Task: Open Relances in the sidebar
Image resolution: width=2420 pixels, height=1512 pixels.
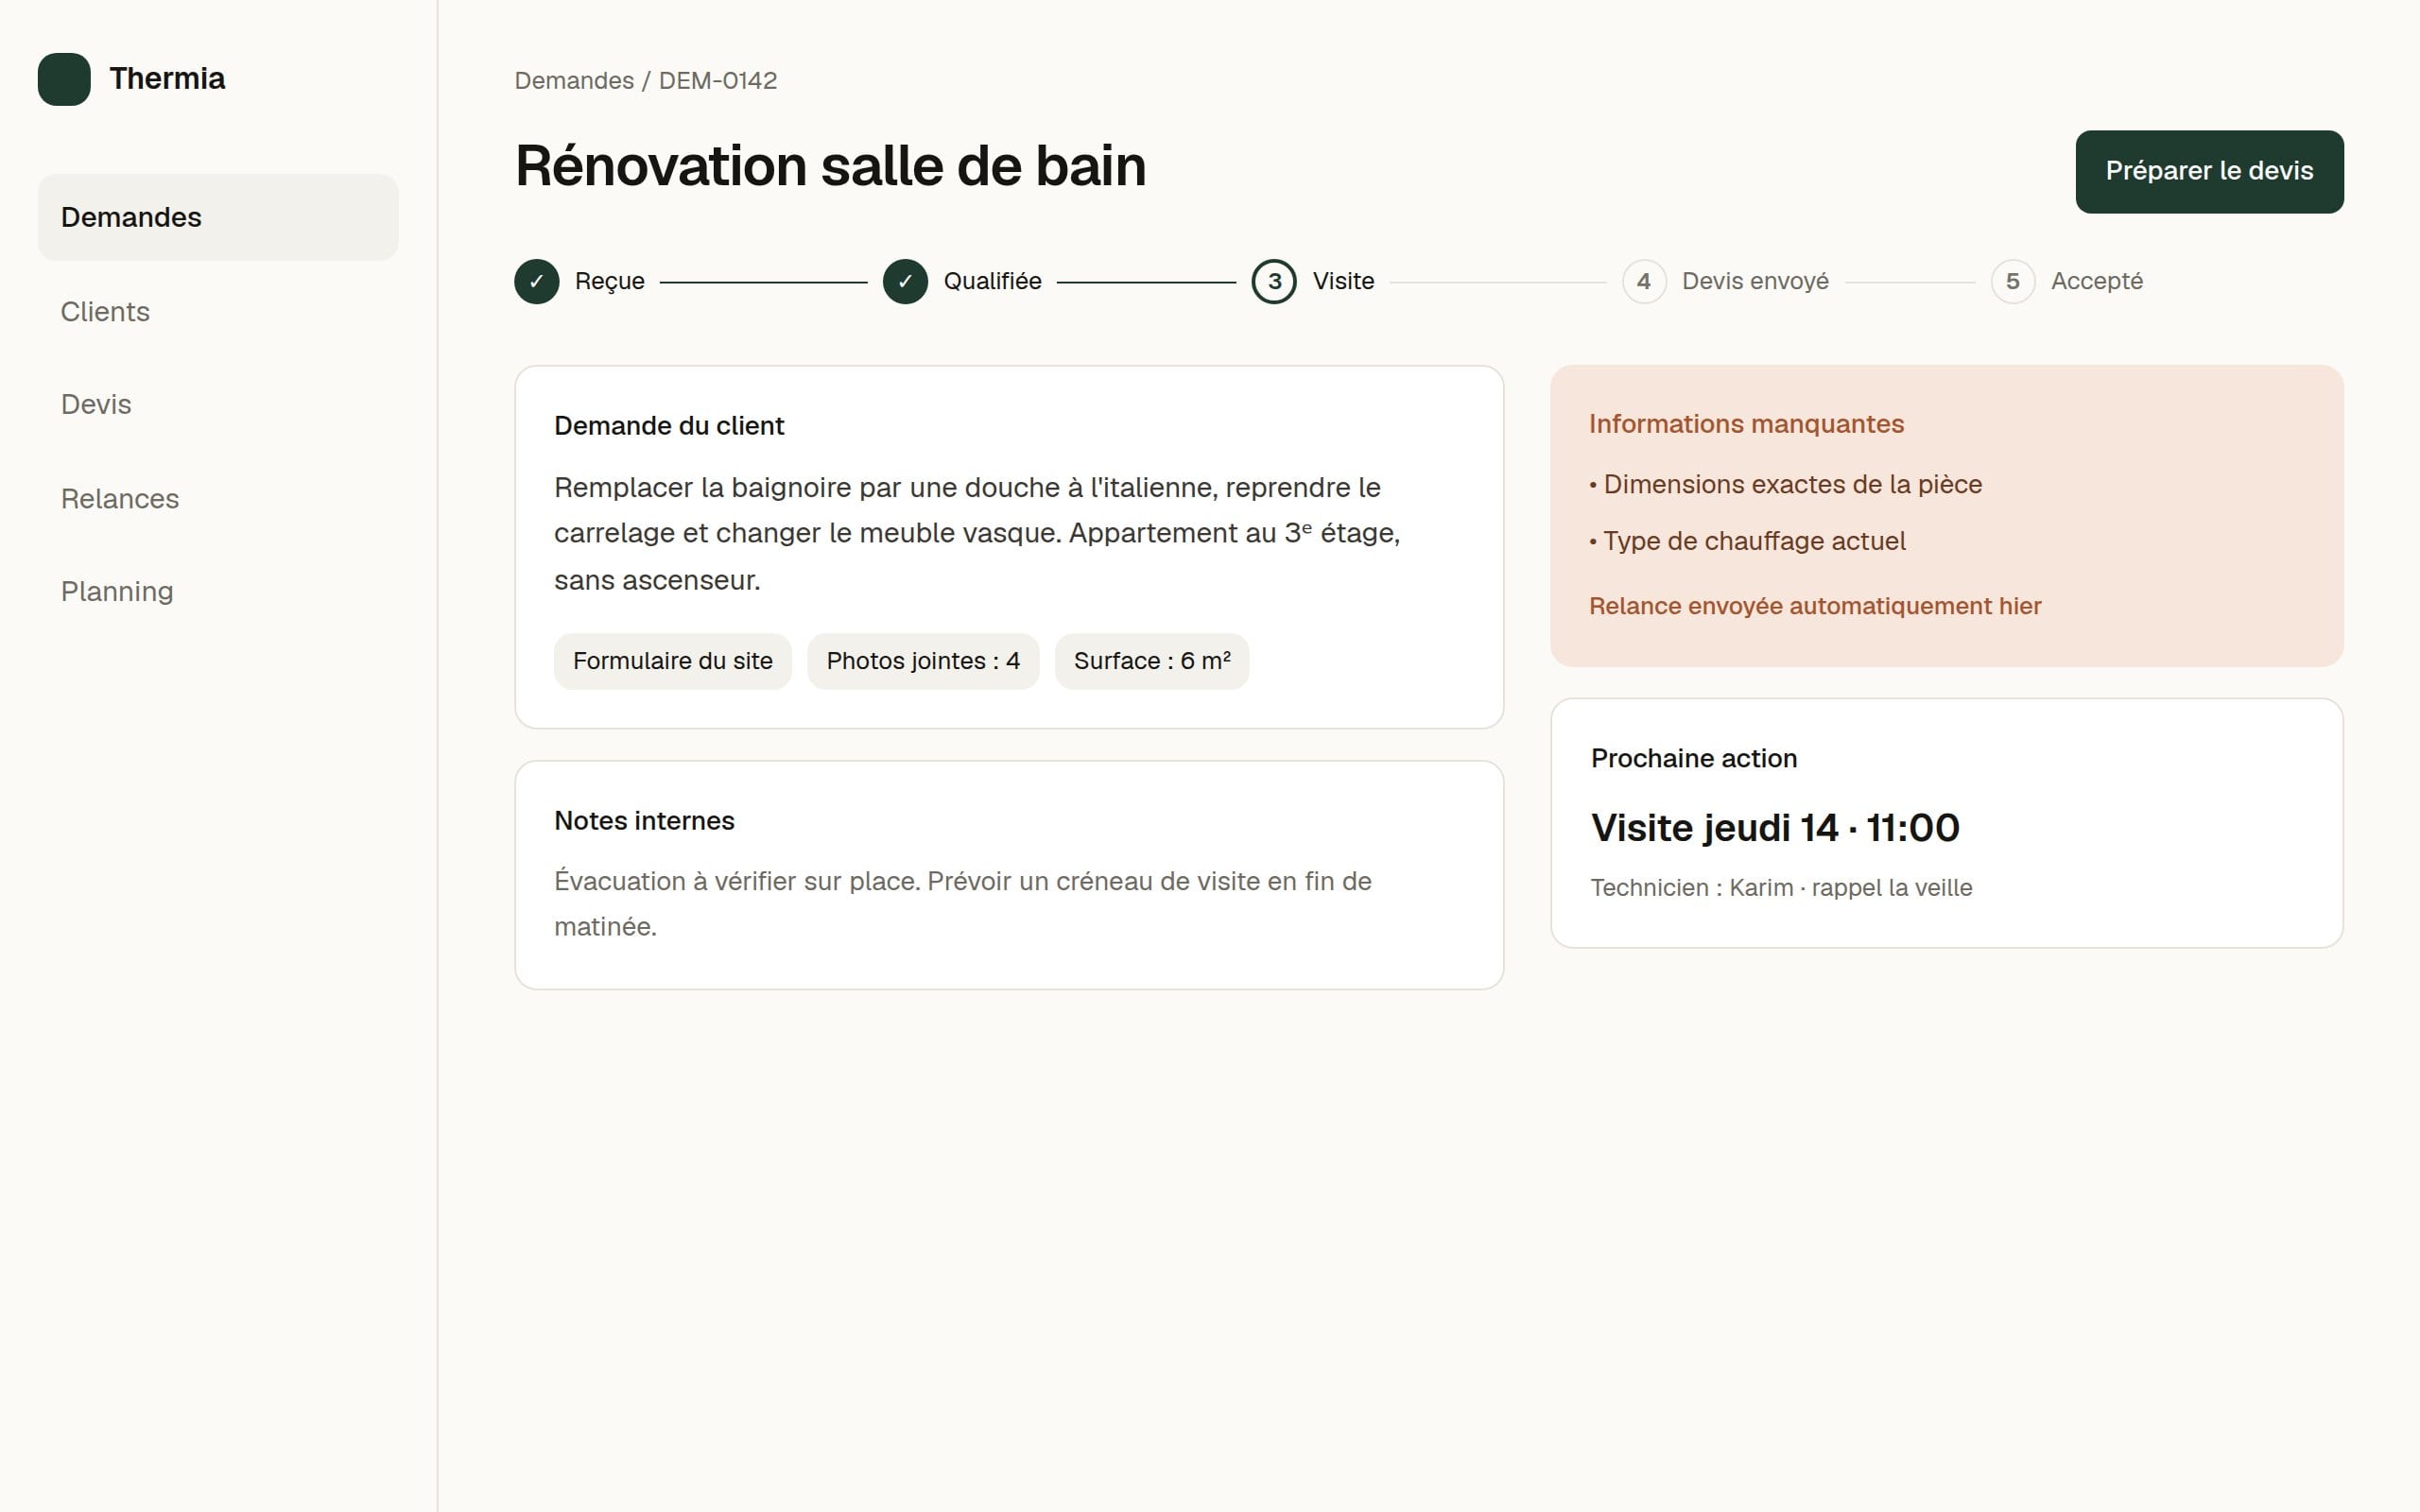Action: tap(218, 499)
